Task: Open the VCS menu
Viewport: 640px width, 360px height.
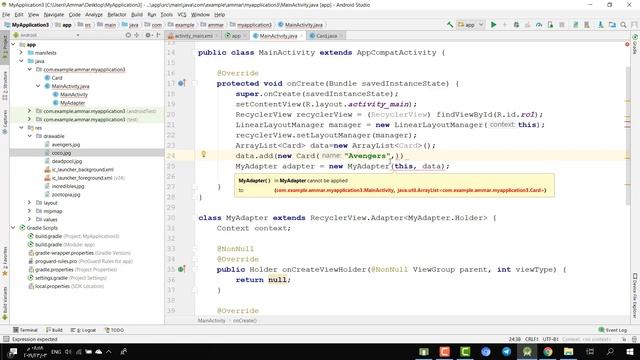Action: [182, 14]
